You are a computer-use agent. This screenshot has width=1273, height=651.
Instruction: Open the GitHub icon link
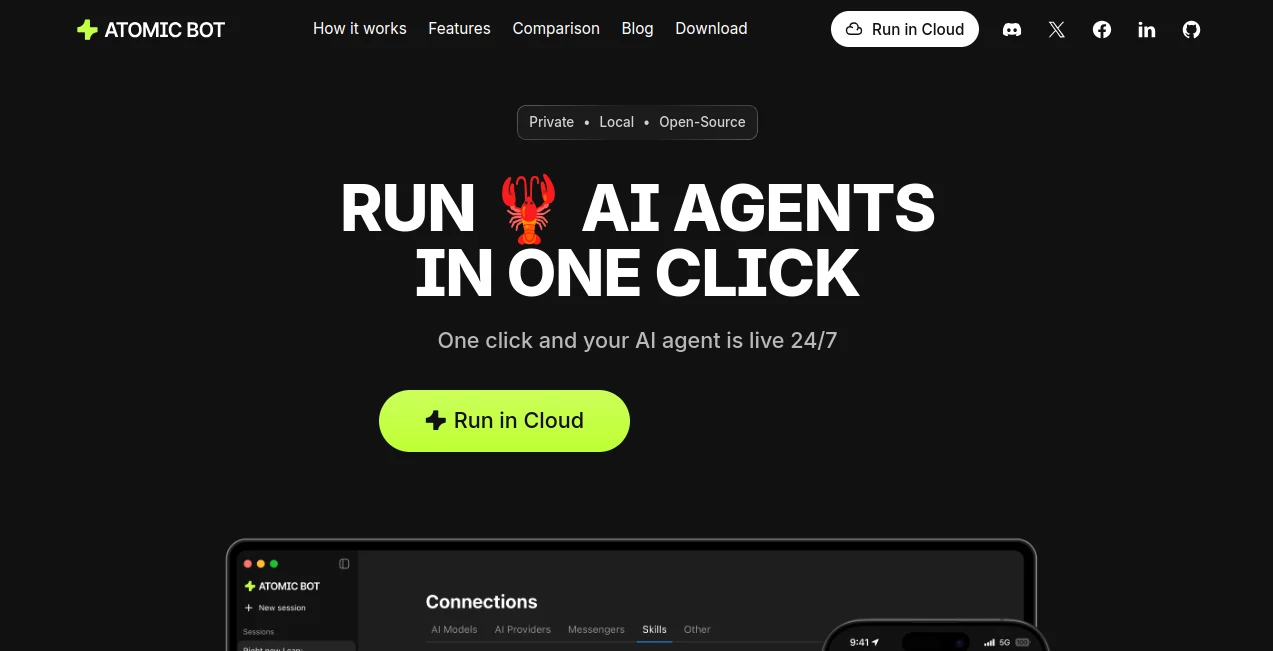coord(1191,30)
